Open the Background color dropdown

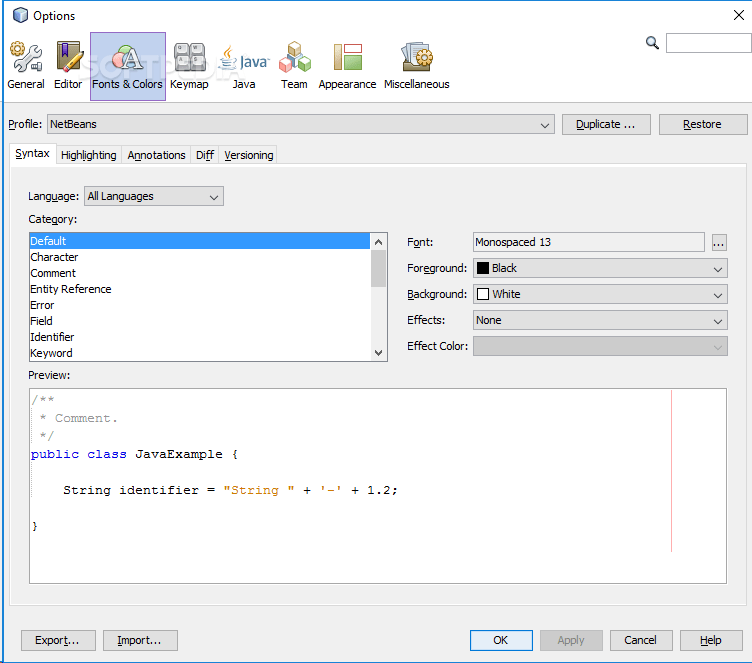tap(600, 294)
